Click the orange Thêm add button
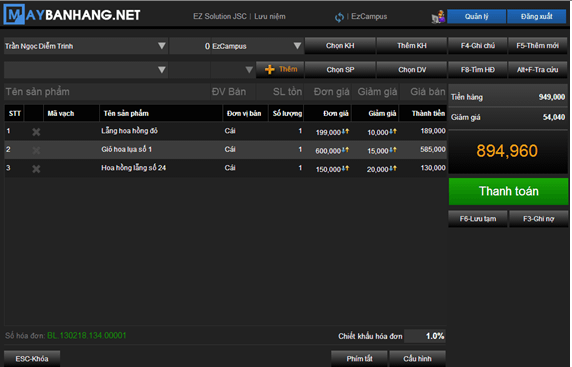572x367 pixels. point(280,69)
